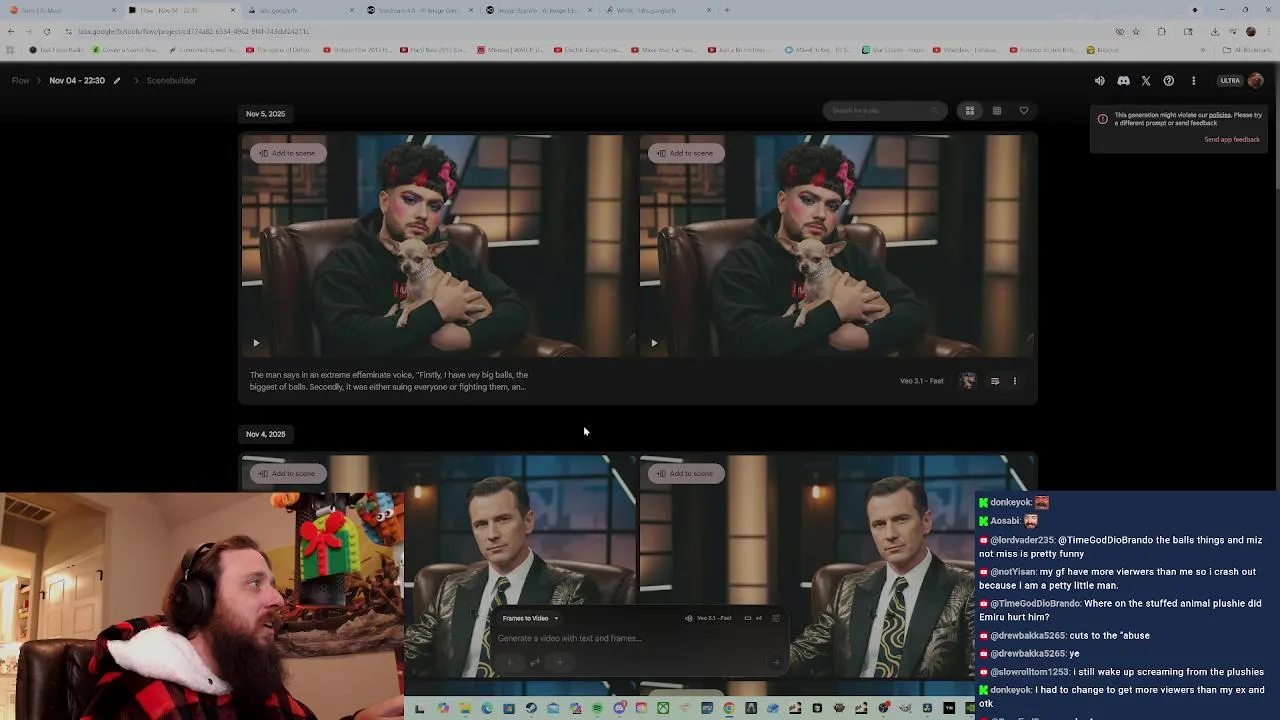Go to Flow home in breadcrumb

coord(20,80)
